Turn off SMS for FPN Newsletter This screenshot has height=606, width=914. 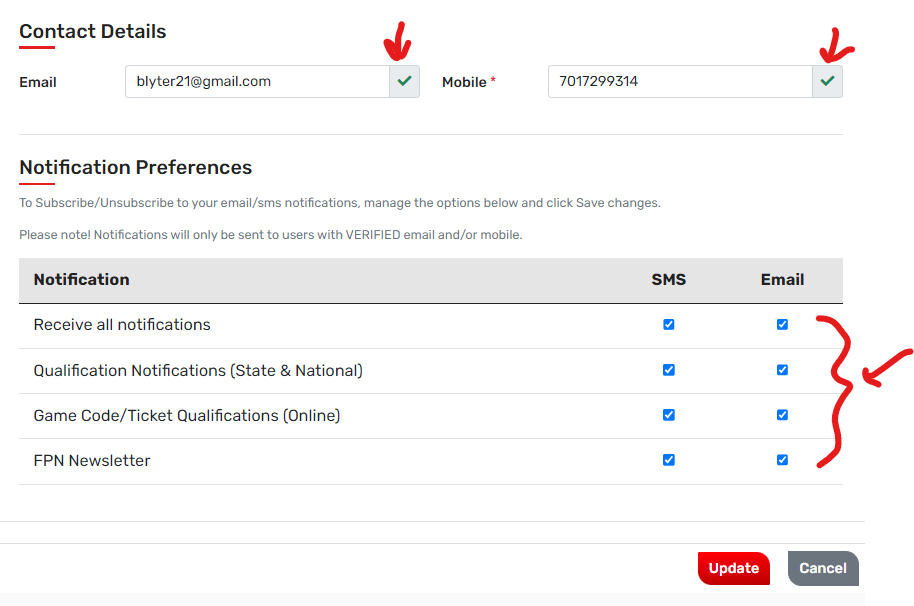tap(668, 460)
